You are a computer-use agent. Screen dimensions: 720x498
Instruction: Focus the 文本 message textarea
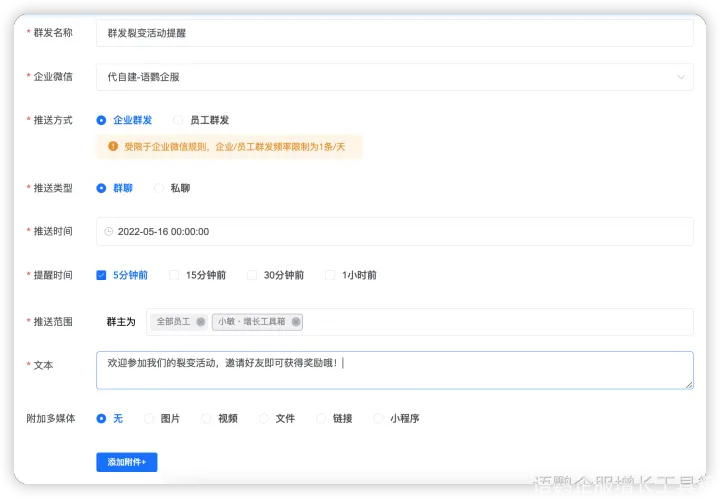click(394, 370)
